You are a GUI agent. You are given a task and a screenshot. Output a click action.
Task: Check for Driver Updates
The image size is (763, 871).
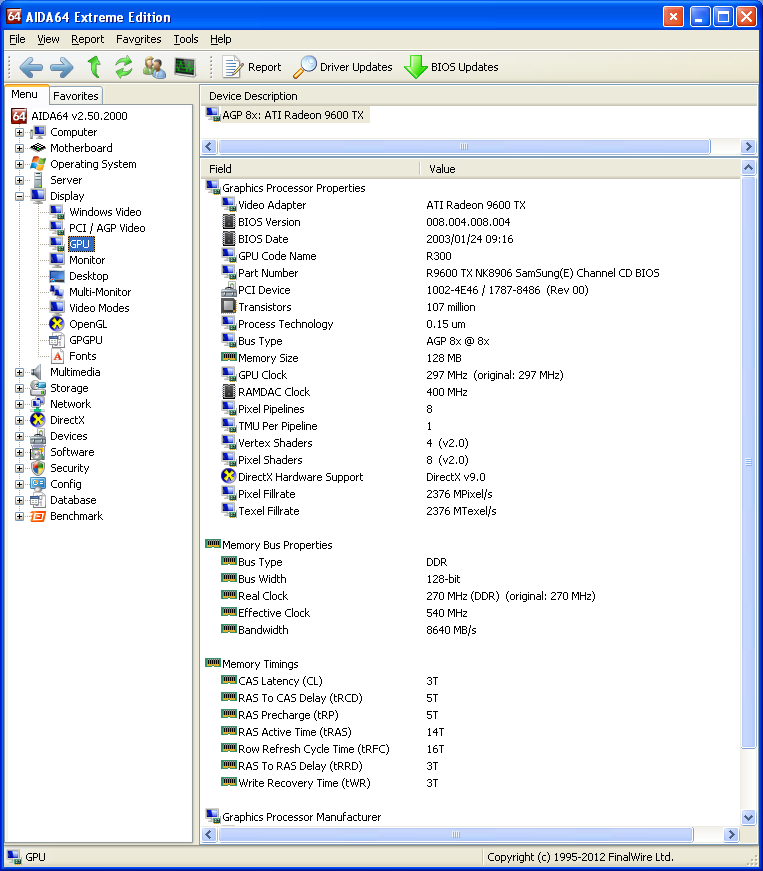point(343,67)
